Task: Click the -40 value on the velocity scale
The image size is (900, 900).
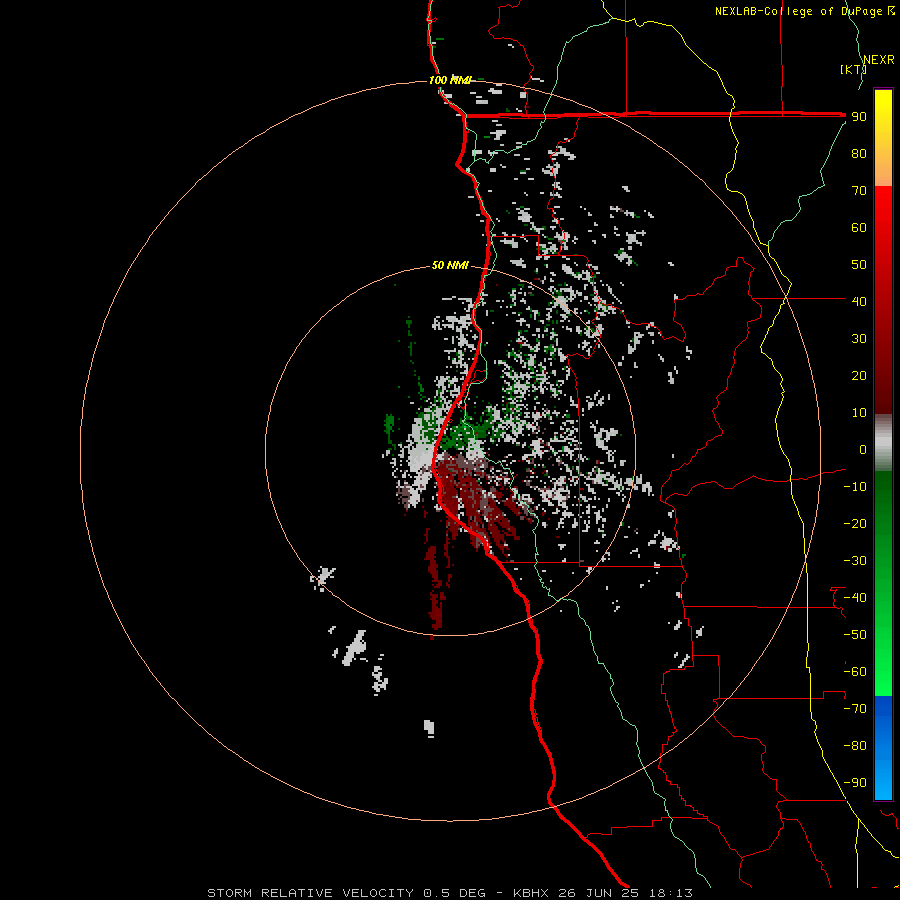Action: [x=855, y=598]
